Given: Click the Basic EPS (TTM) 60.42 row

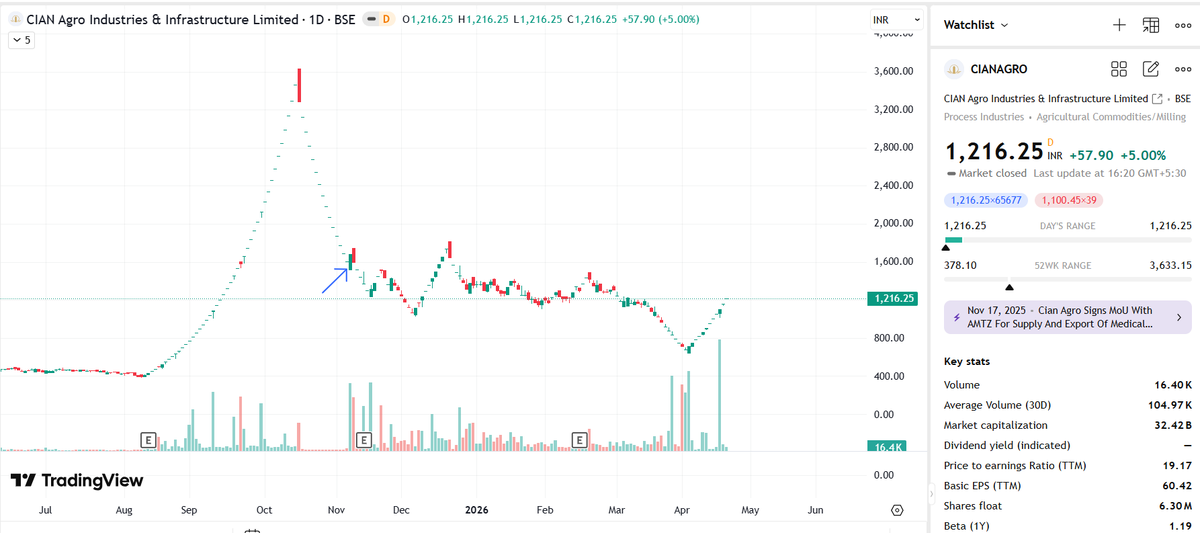Looking at the screenshot, I should [1068, 485].
